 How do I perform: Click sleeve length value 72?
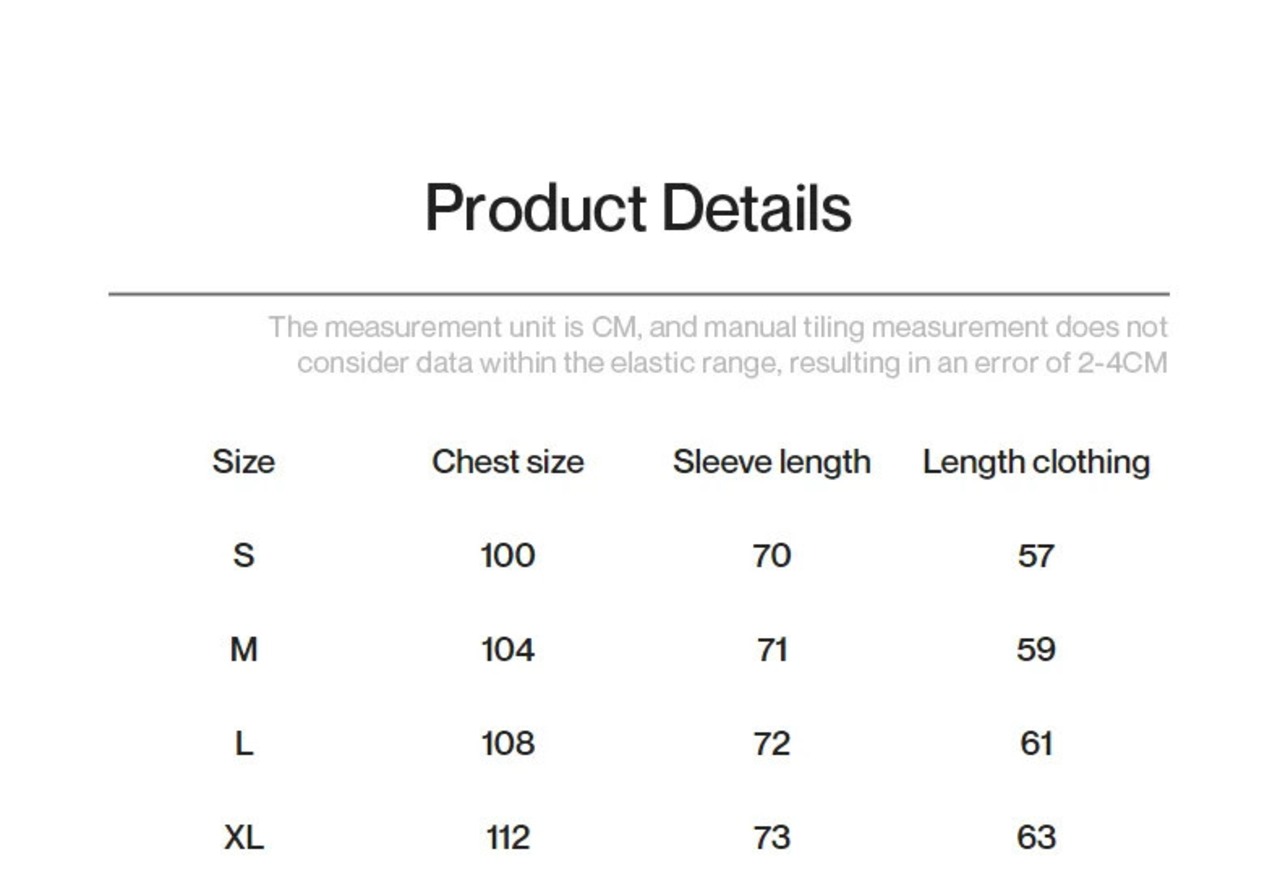(x=771, y=744)
